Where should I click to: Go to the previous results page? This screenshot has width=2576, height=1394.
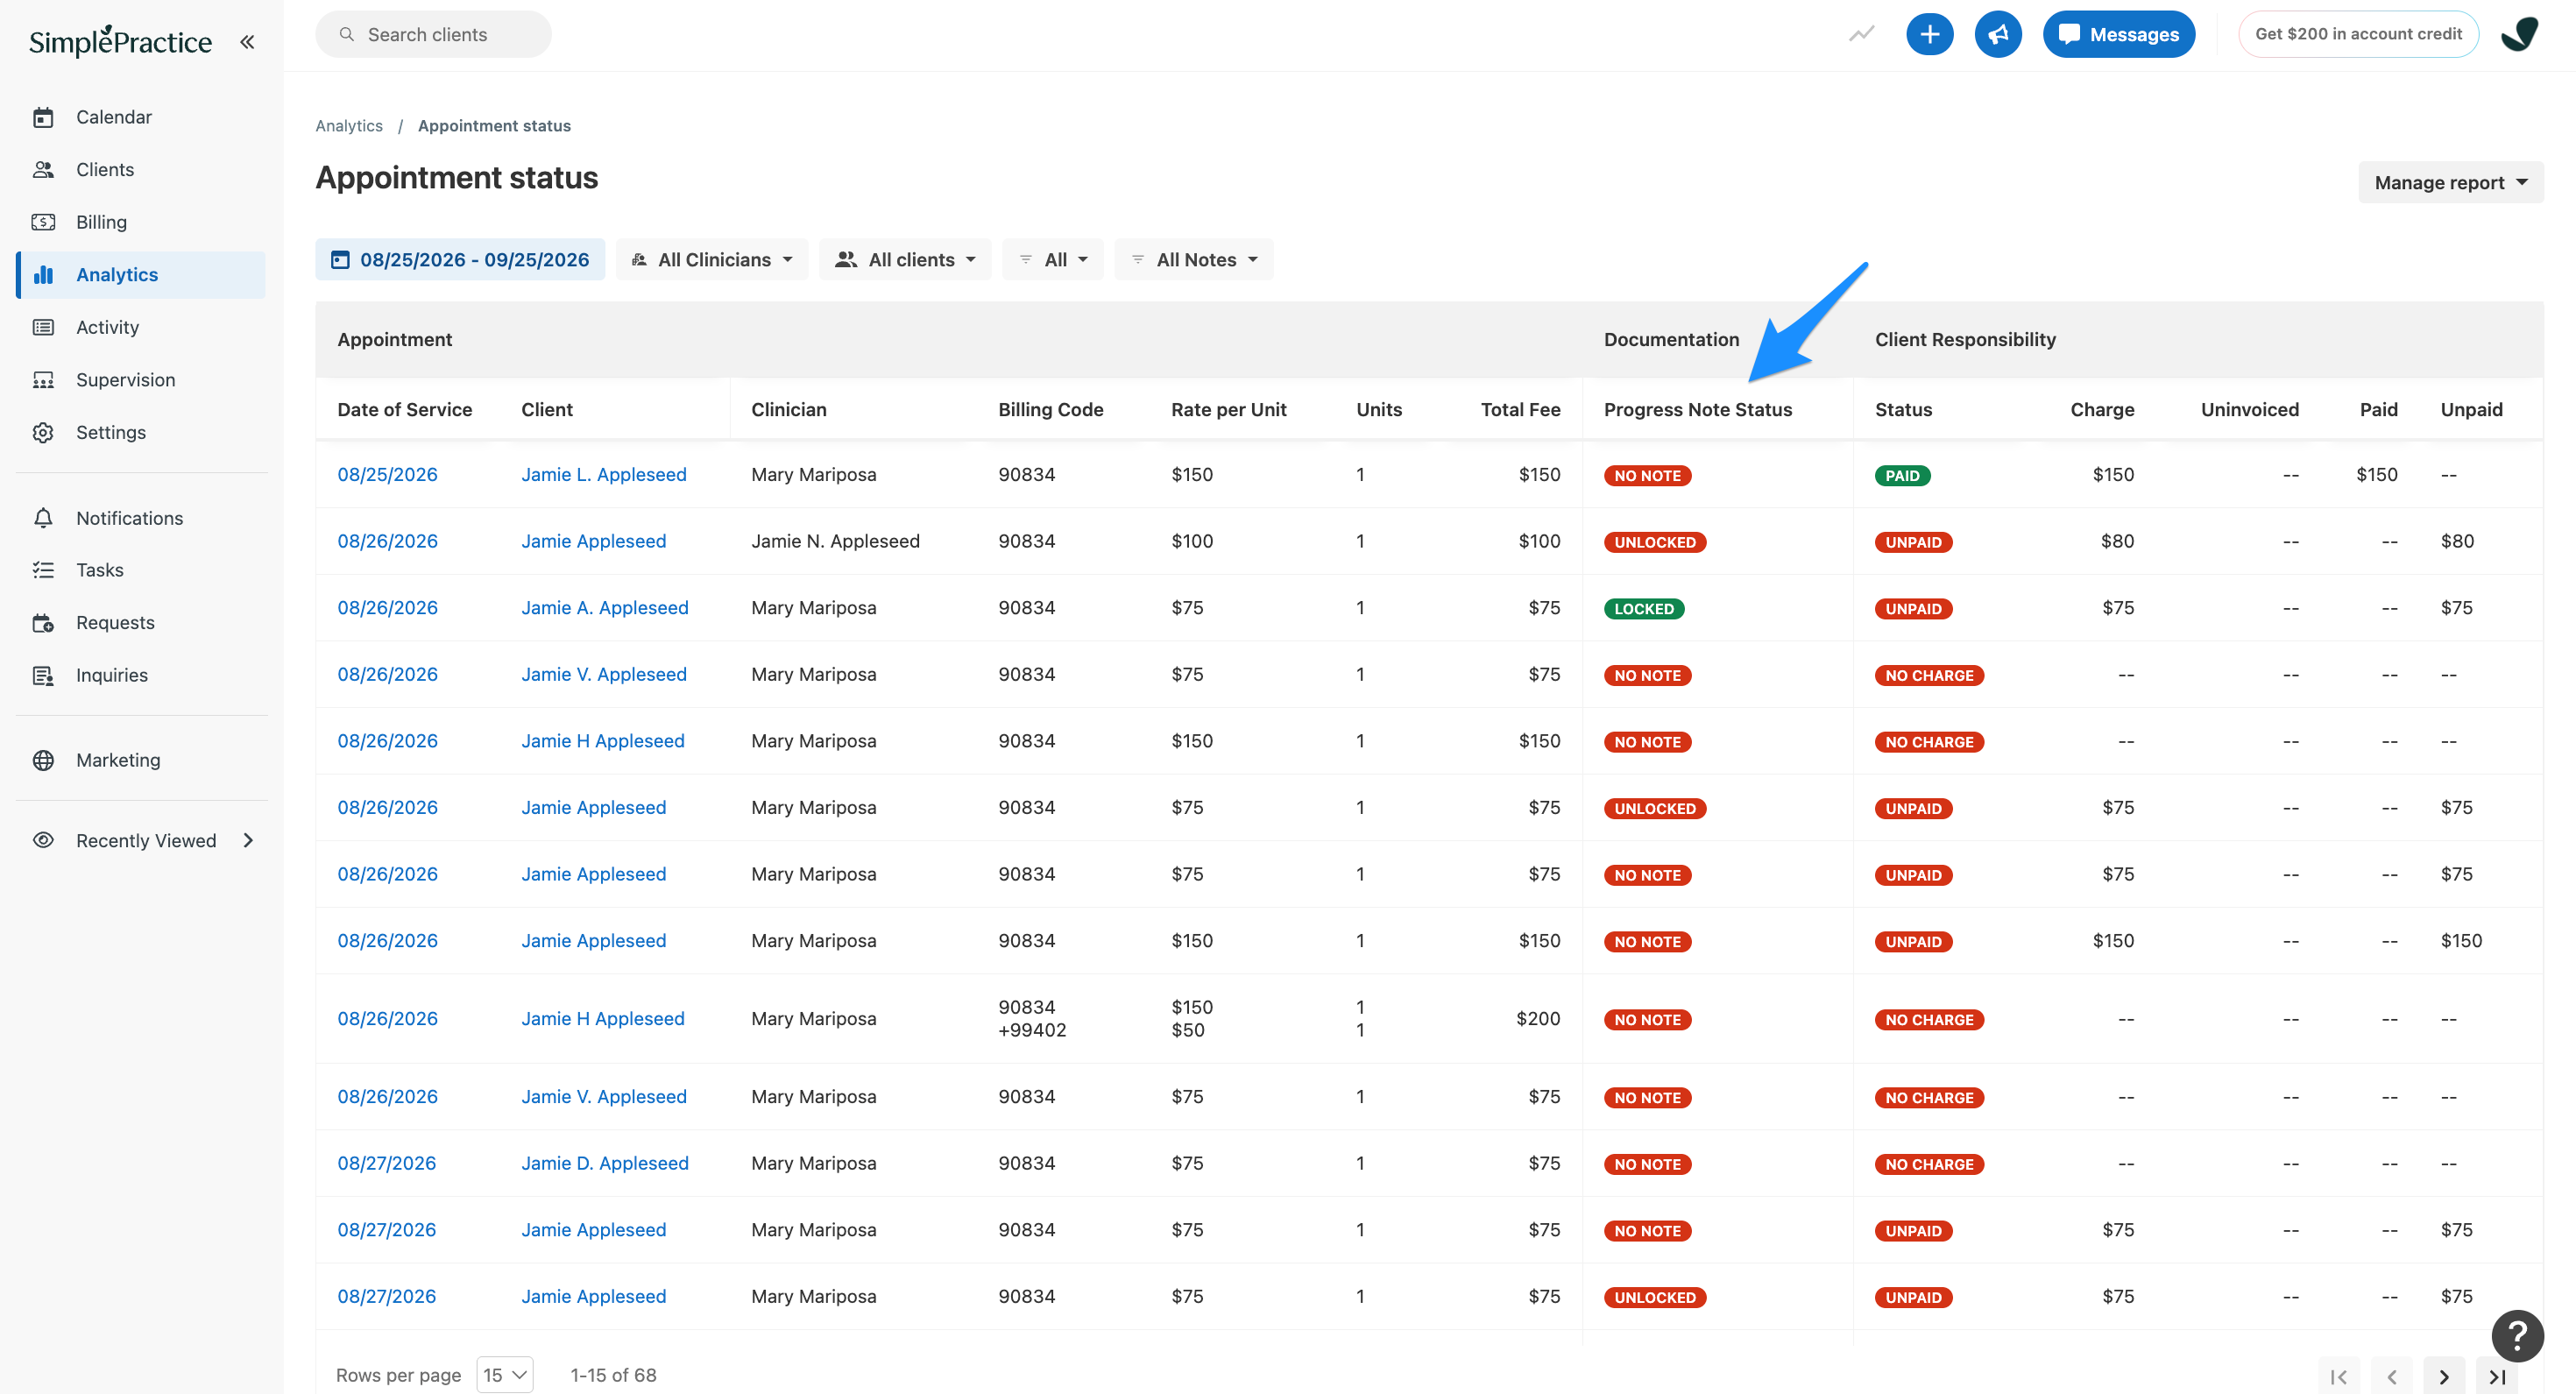2391,1376
